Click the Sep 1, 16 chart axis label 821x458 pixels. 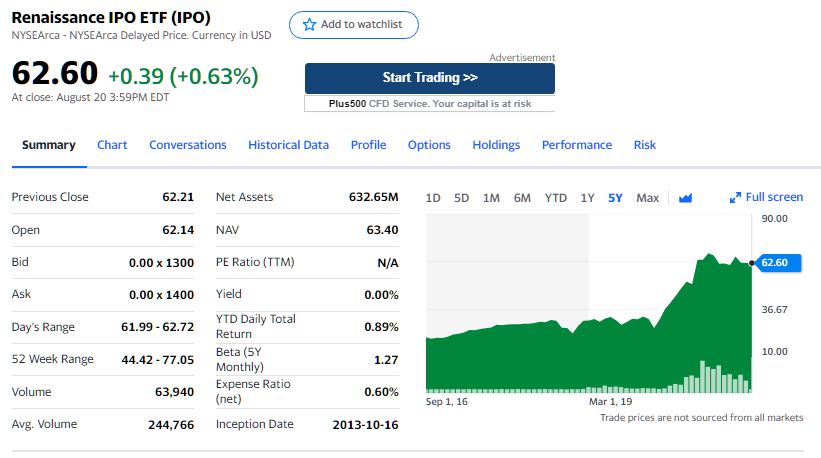click(447, 401)
